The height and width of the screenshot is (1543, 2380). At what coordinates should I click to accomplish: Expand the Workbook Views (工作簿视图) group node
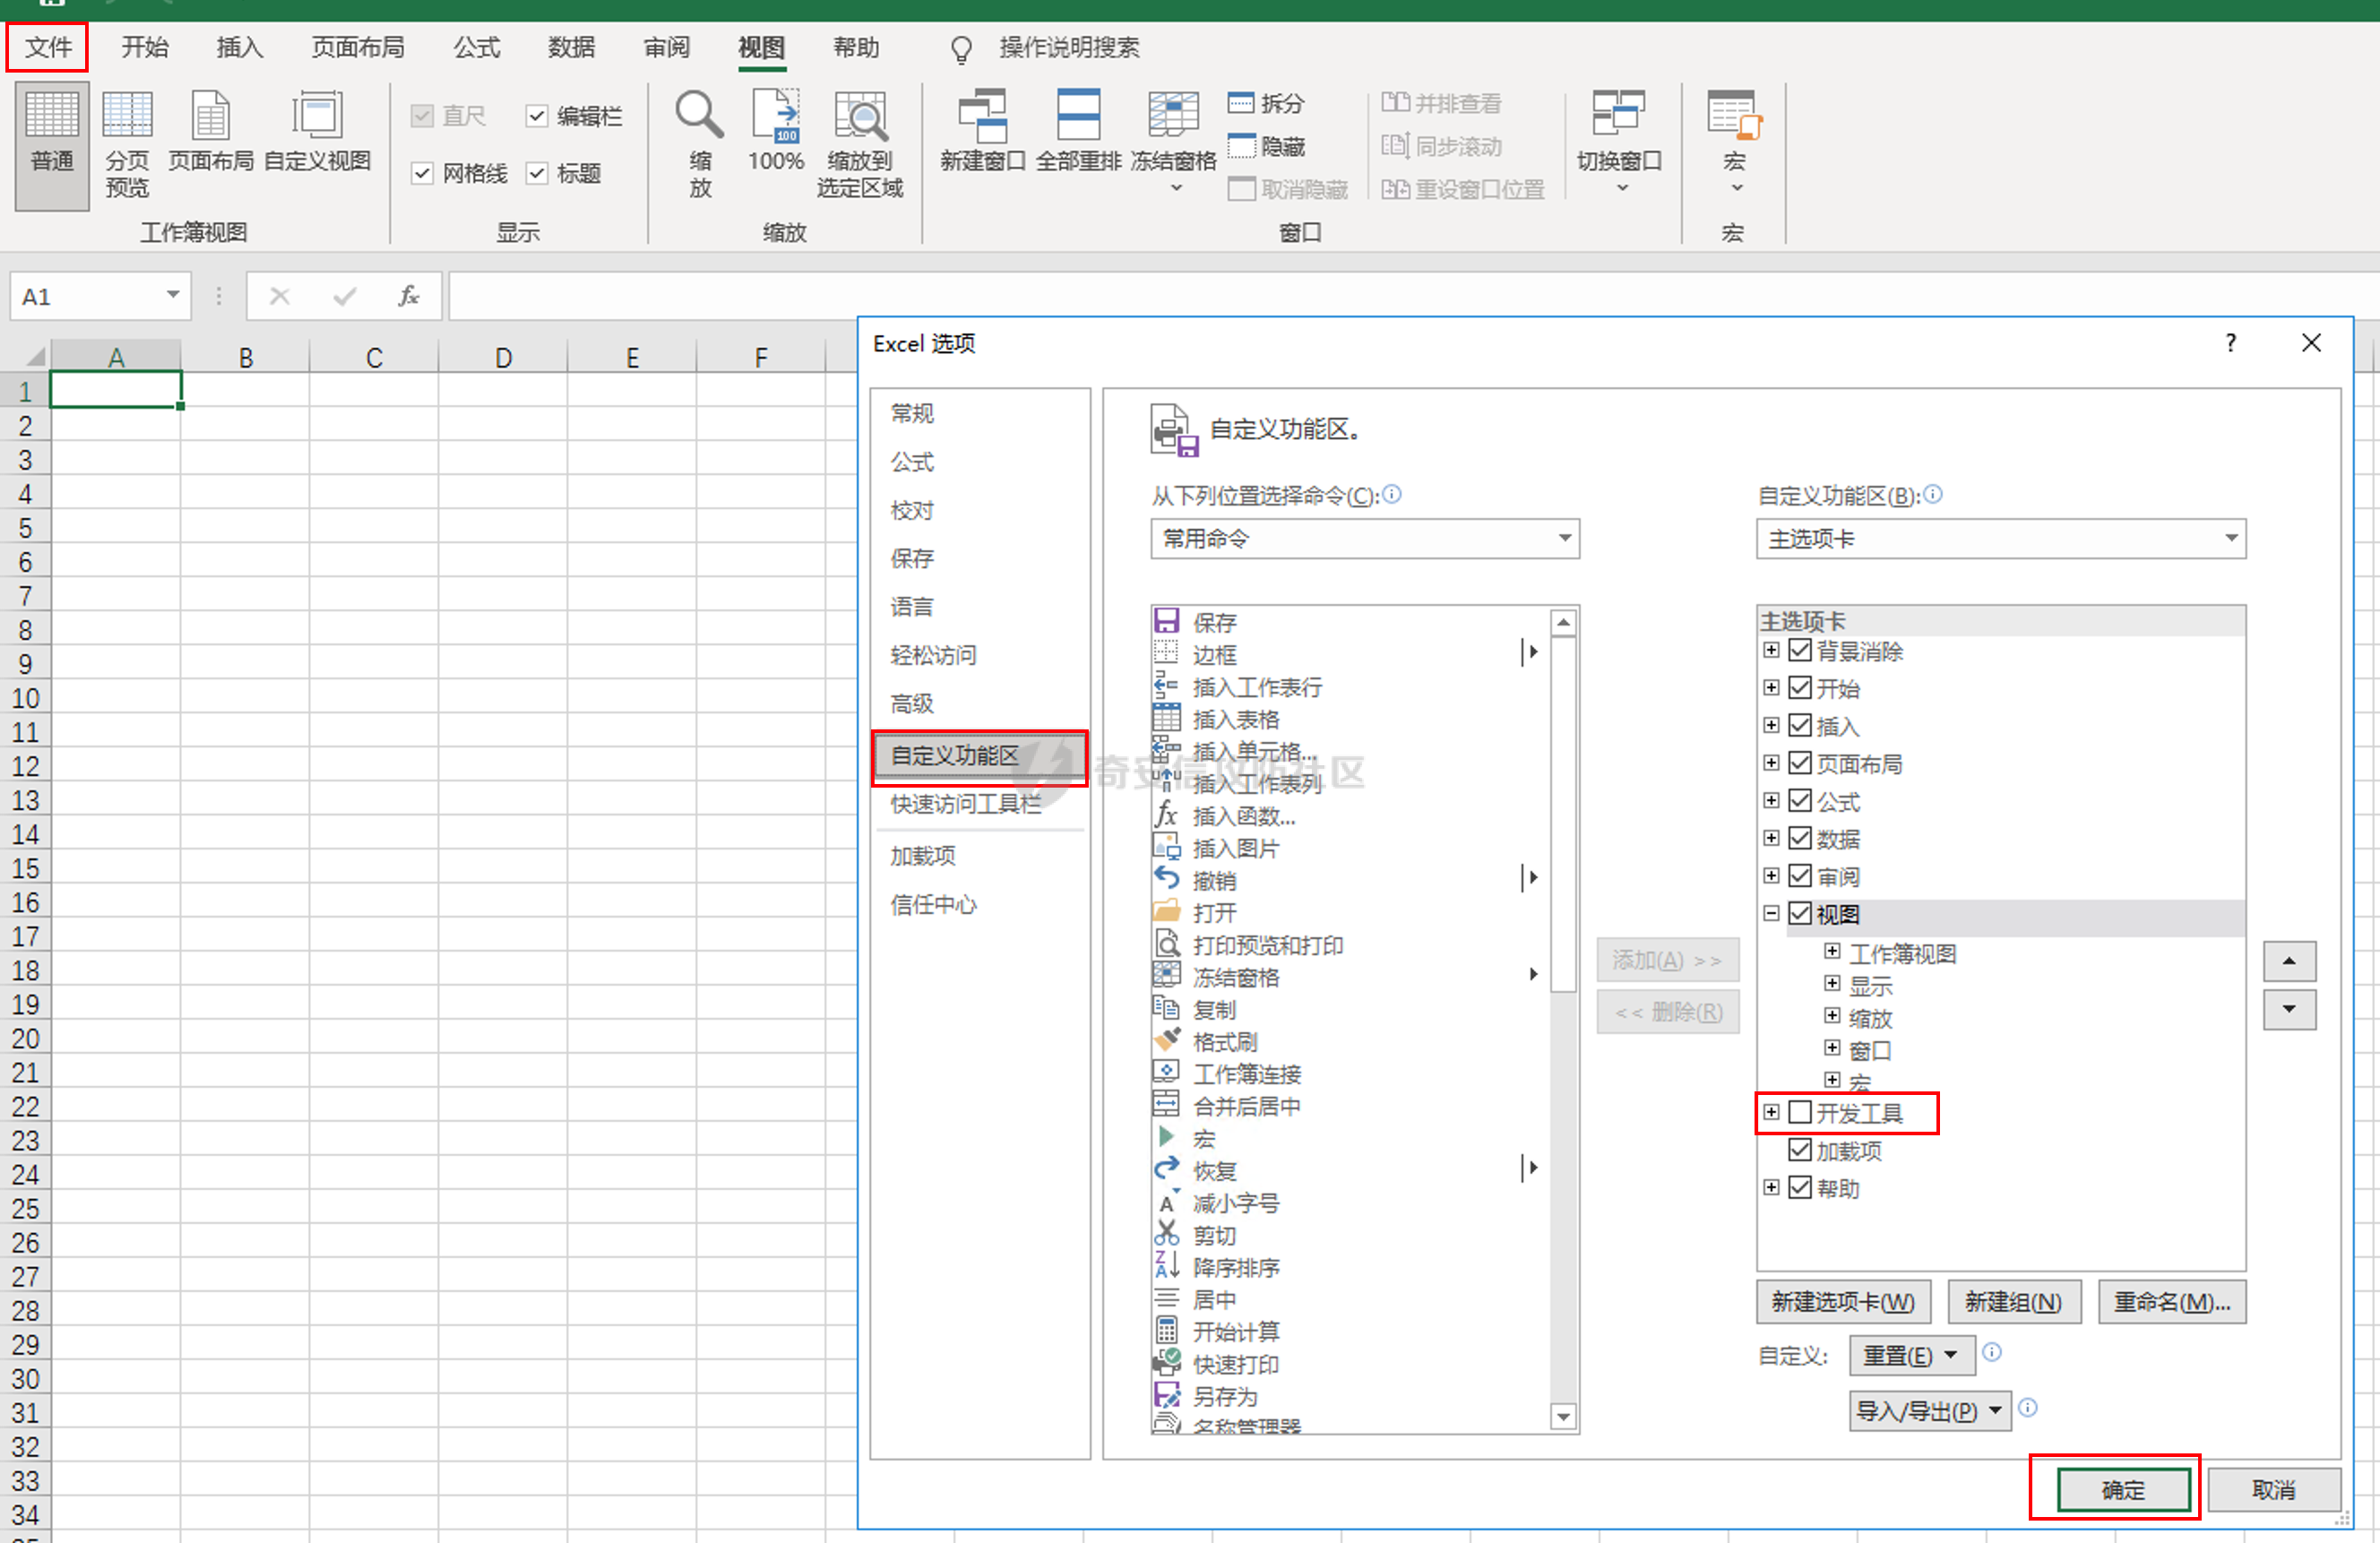coord(1832,951)
